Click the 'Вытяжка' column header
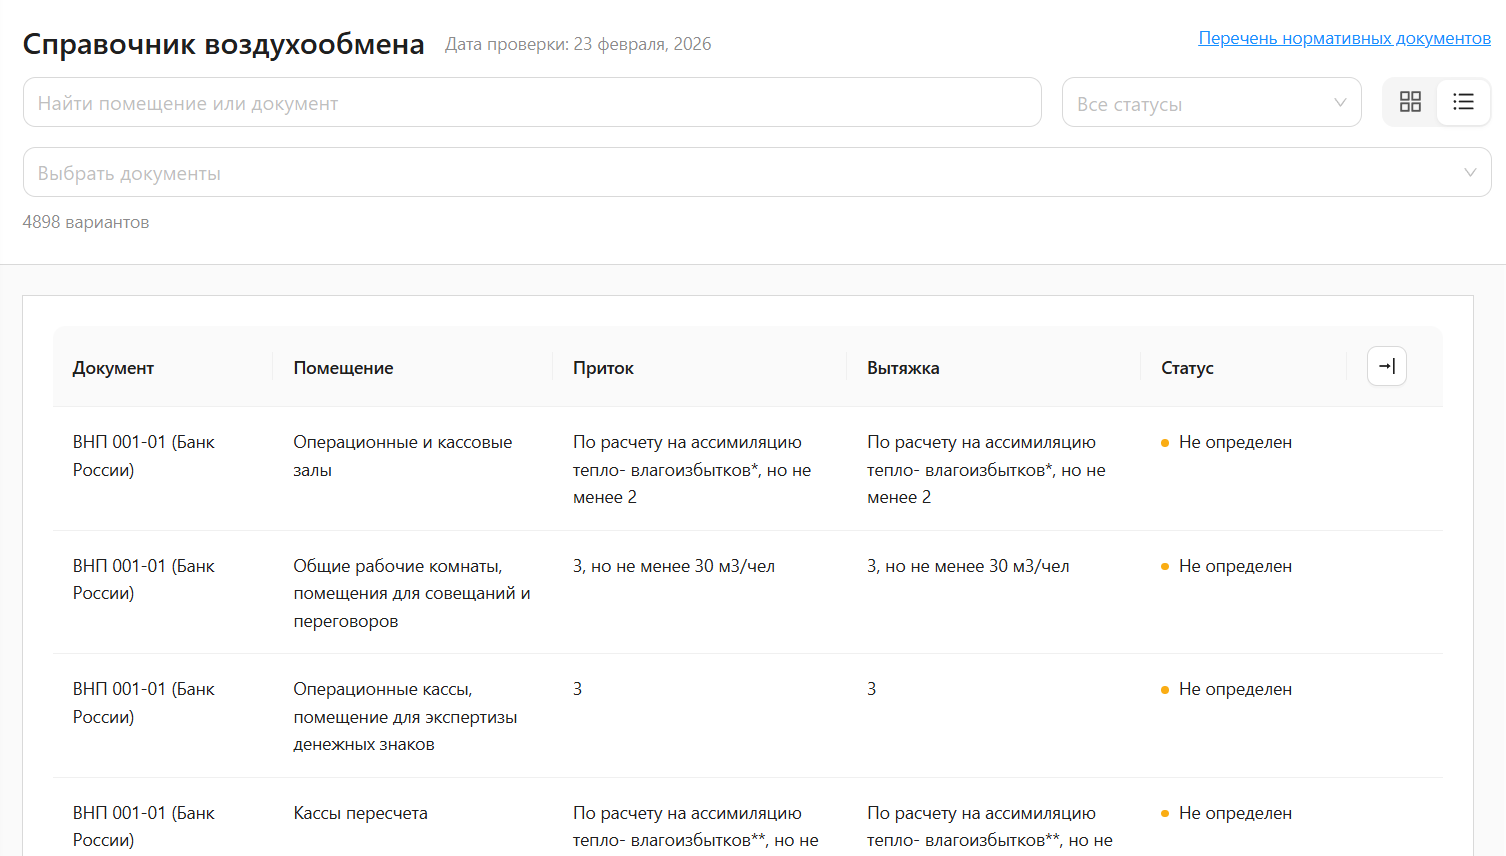 [903, 368]
